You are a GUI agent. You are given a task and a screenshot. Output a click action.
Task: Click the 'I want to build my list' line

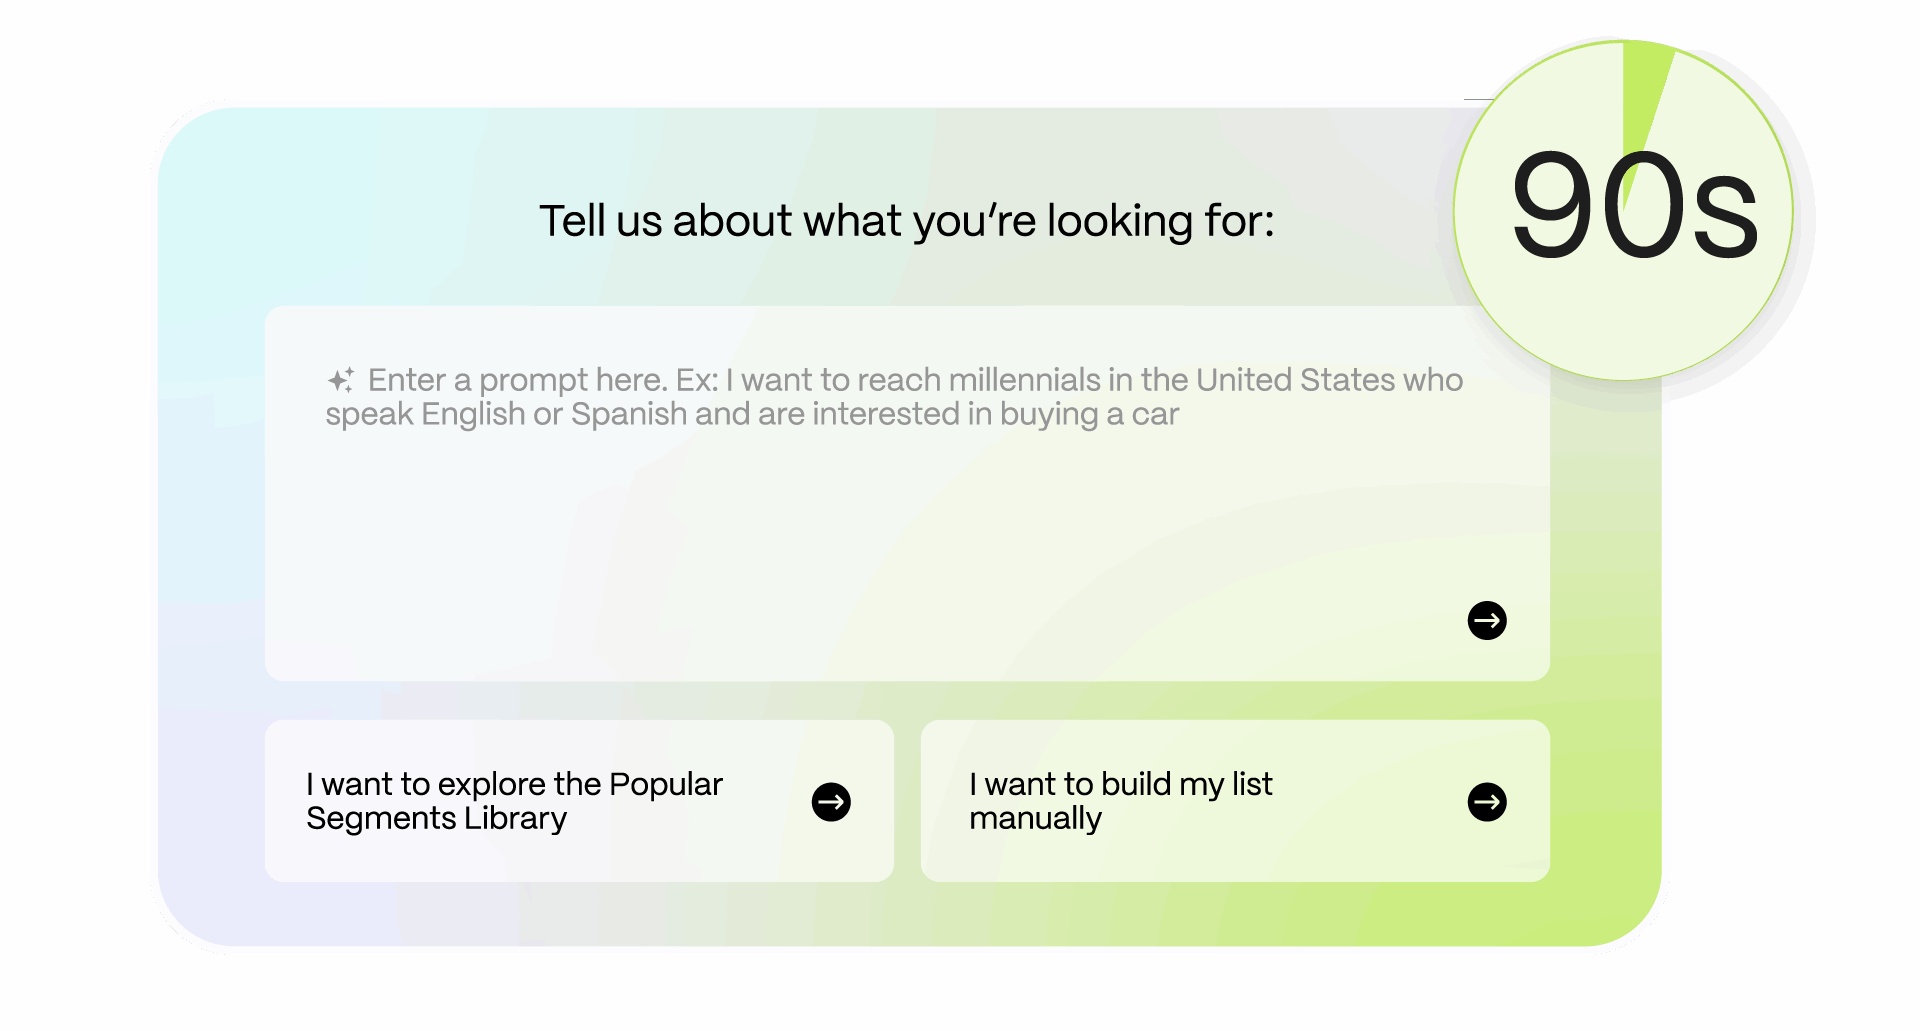pyautogui.click(x=1120, y=785)
